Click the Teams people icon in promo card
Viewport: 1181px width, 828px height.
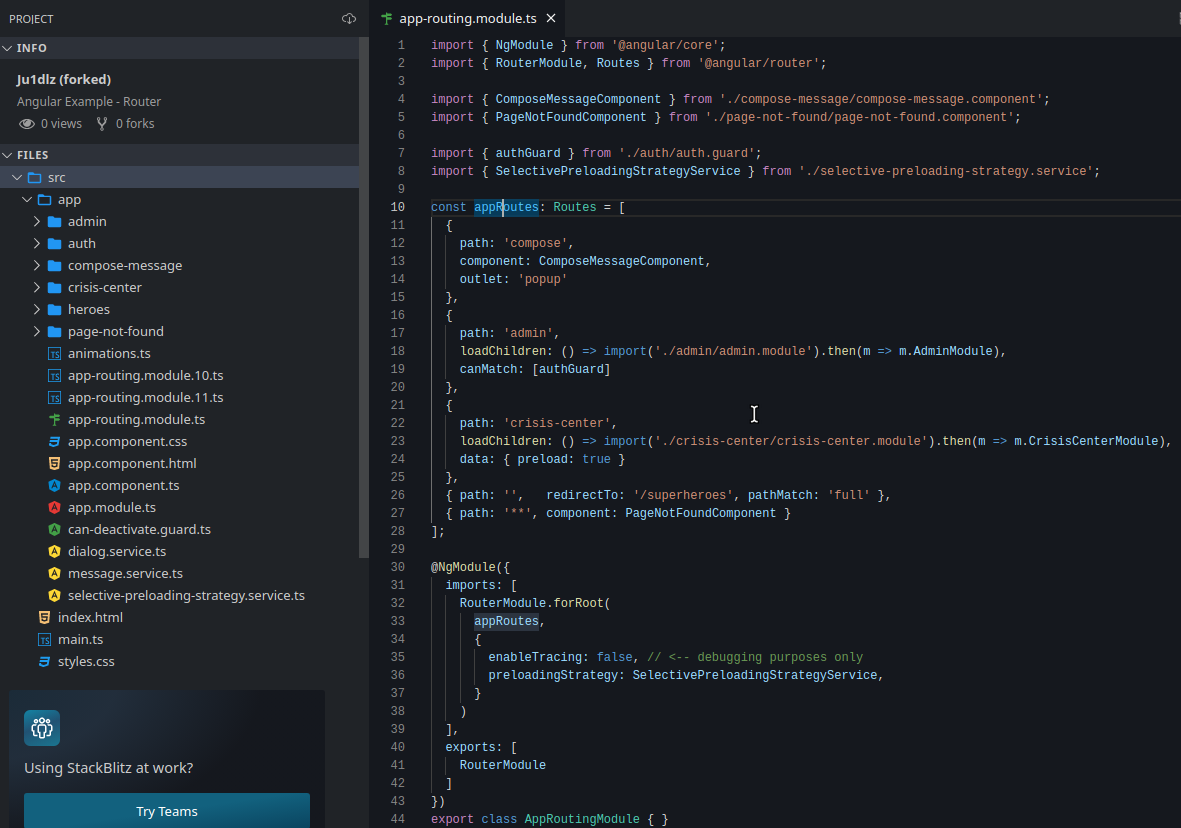(x=42, y=728)
